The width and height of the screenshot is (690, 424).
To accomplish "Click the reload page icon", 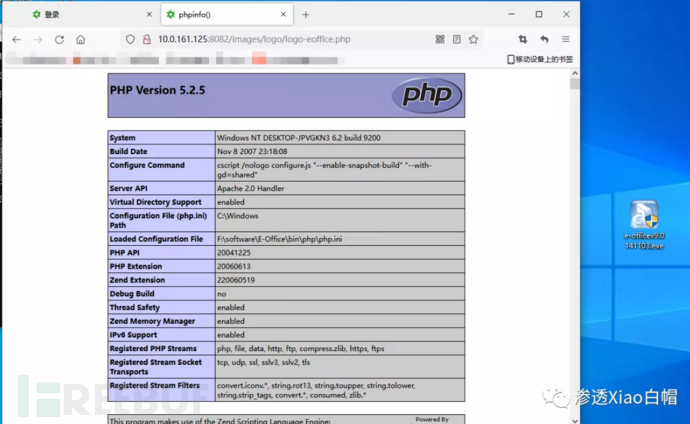I will [59, 39].
